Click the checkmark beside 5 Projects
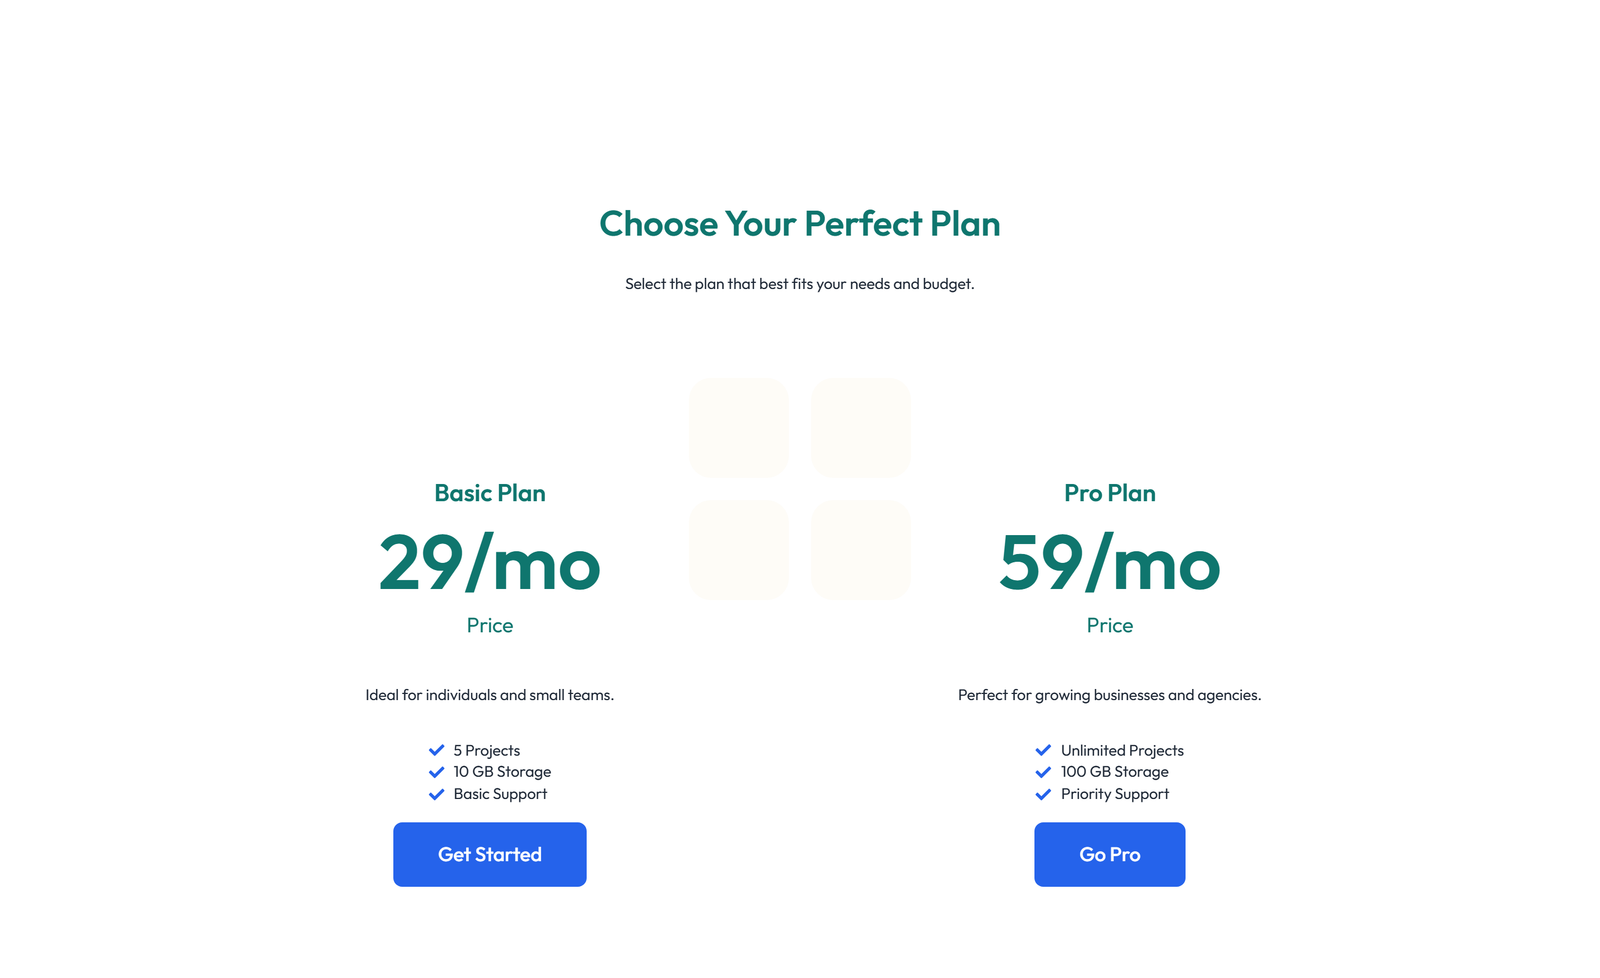The width and height of the screenshot is (1600, 978). coord(436,750)
